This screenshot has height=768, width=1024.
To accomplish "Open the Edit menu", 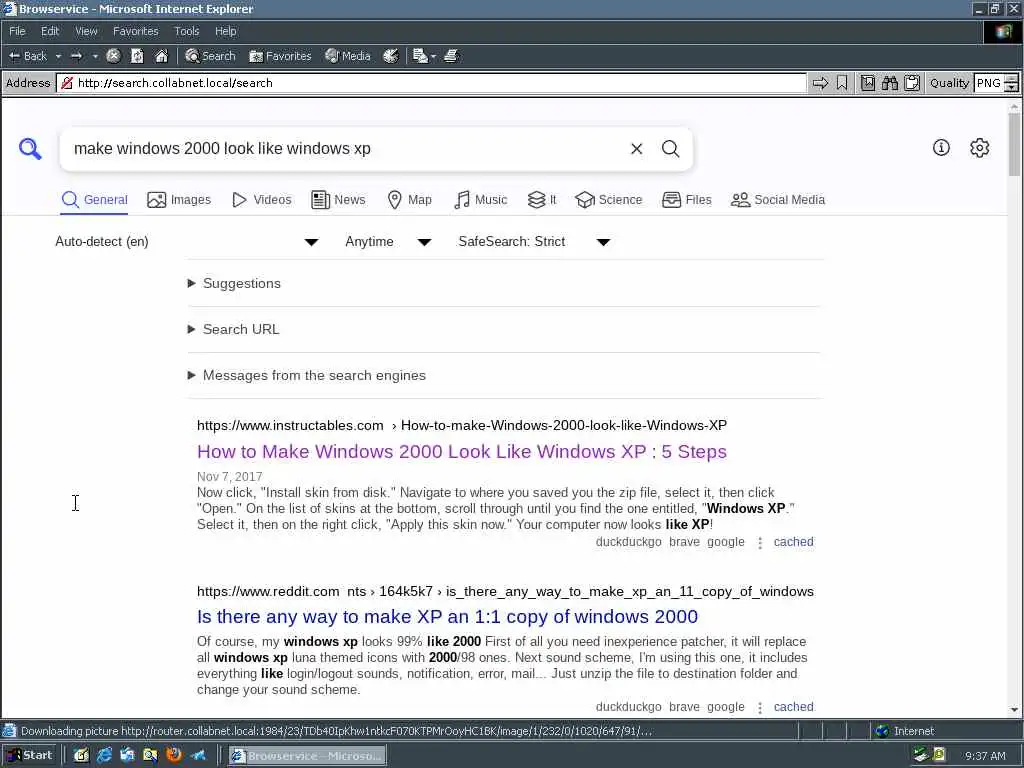I will pos(50,31).
